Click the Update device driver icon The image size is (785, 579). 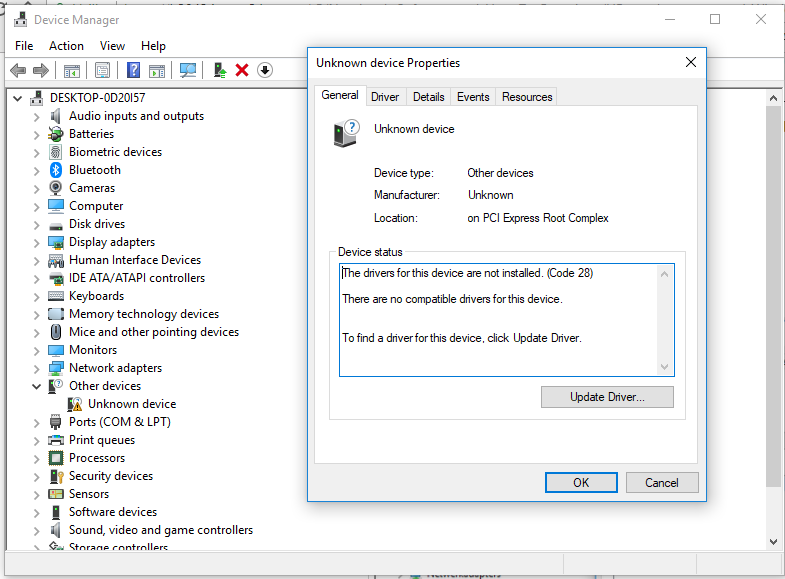[220, 70]
